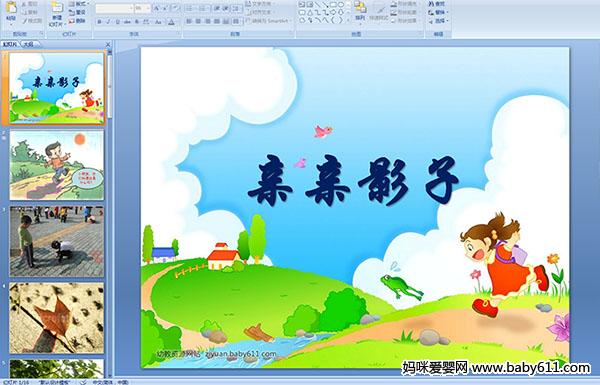Select the oval shape in the shapes gallery
600x385 pixels.
(x=341, y=4)
